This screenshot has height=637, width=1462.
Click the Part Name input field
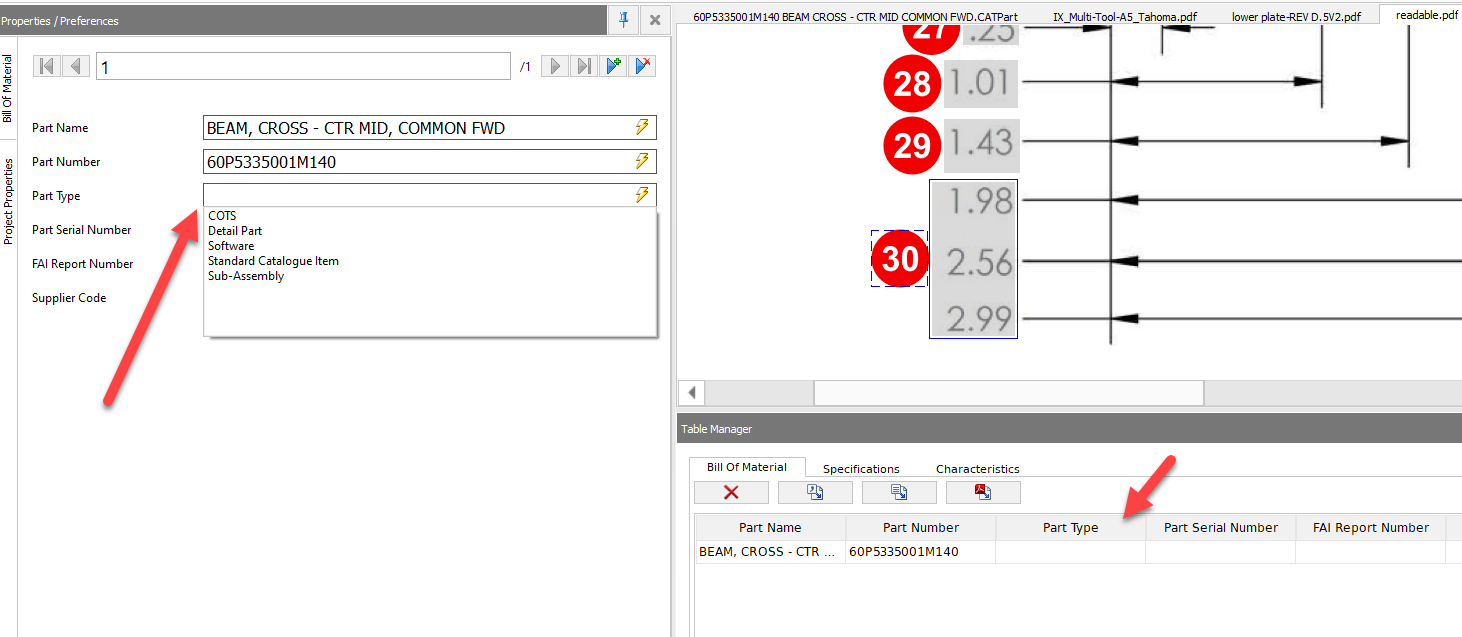coord(430,127)
